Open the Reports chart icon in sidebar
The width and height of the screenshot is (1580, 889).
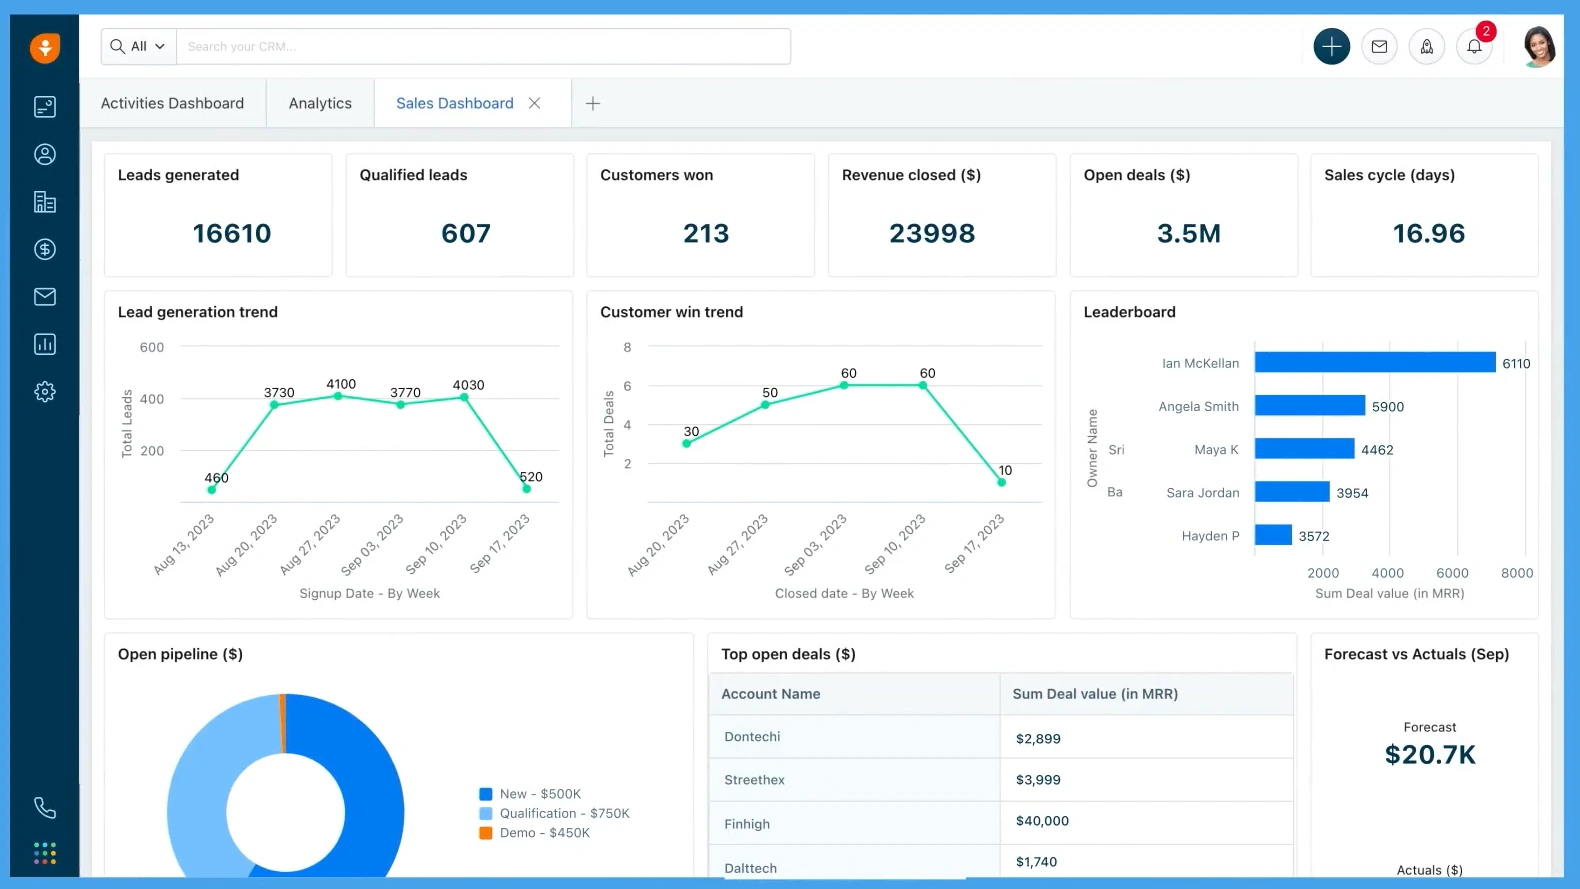coord(45,344)
